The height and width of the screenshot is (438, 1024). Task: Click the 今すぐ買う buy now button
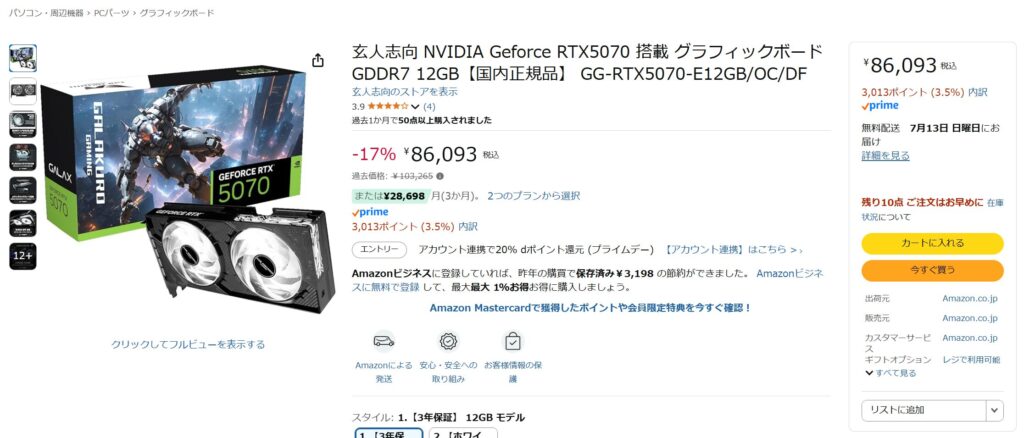click(x=932, y=270)
